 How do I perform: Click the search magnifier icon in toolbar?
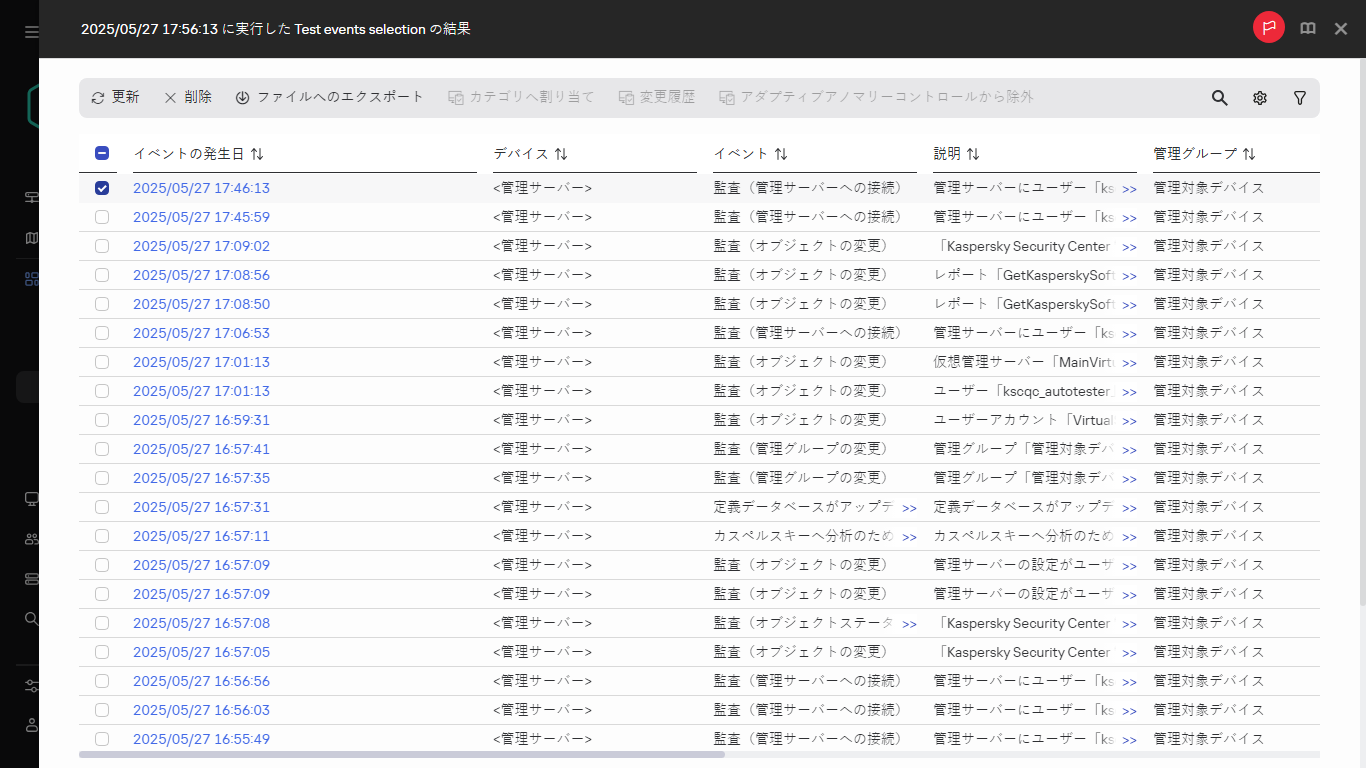coord(1219,98)
